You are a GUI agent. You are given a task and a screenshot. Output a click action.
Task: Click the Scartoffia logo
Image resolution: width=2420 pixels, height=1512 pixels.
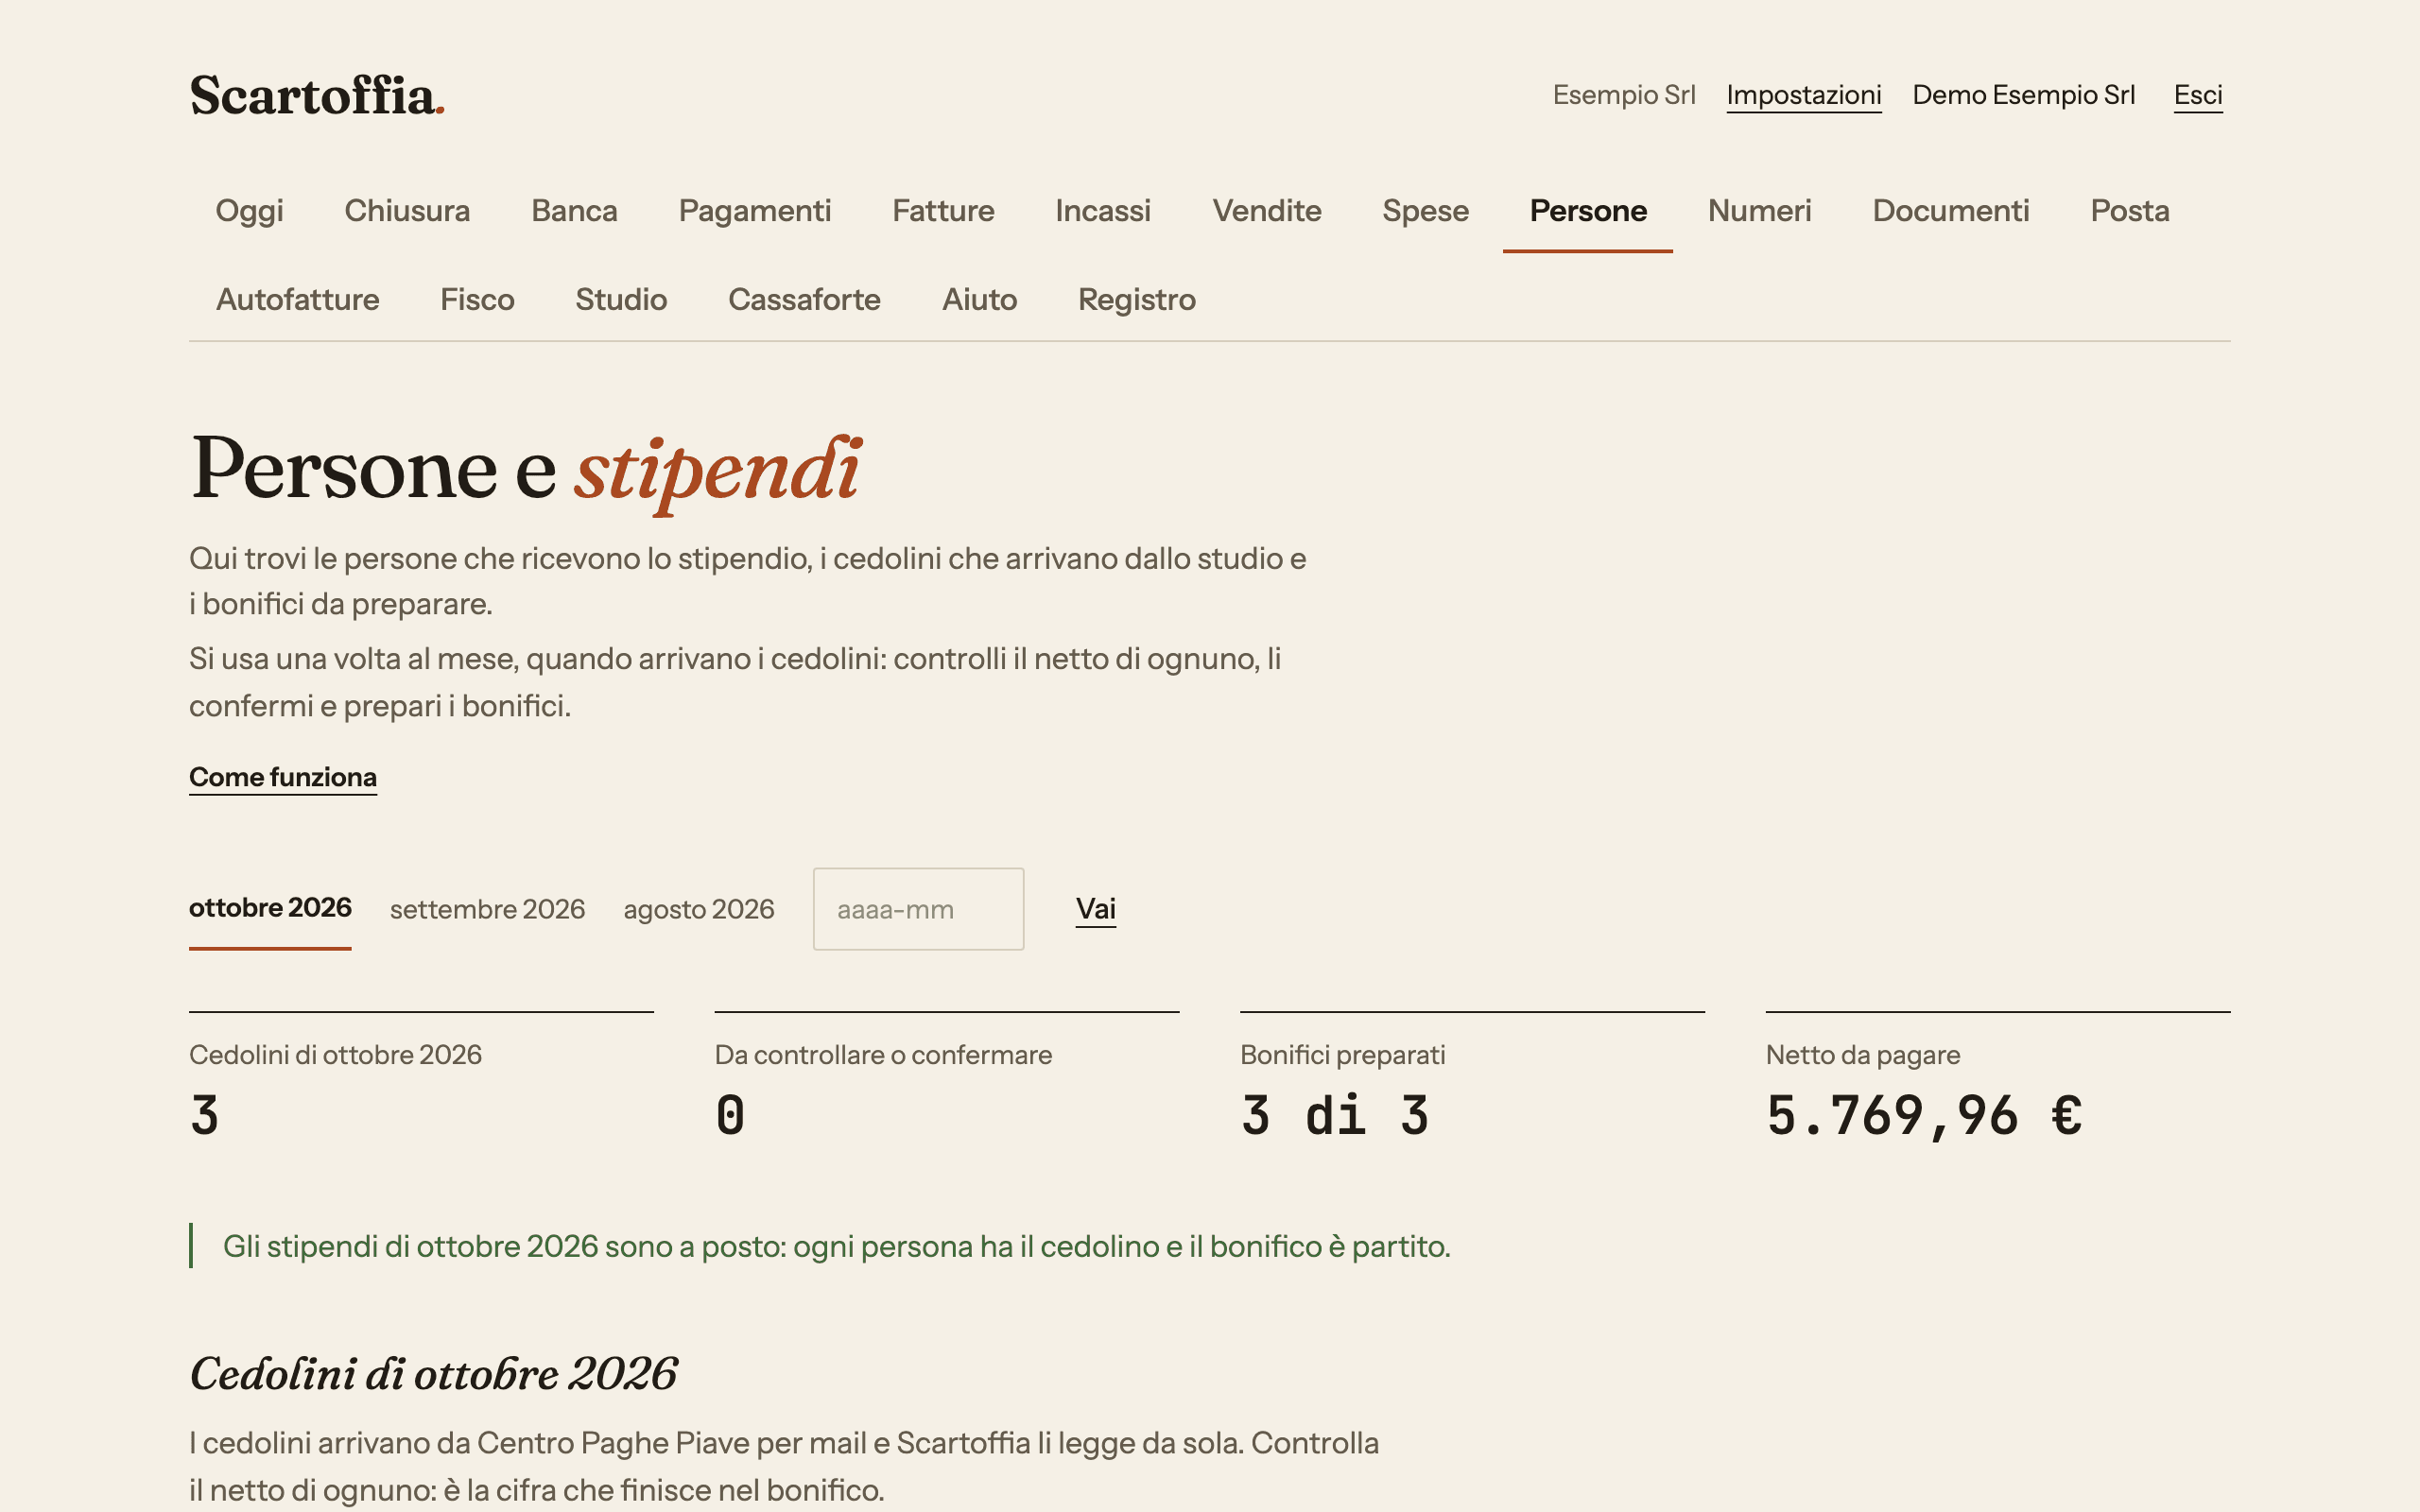(317, 96)
